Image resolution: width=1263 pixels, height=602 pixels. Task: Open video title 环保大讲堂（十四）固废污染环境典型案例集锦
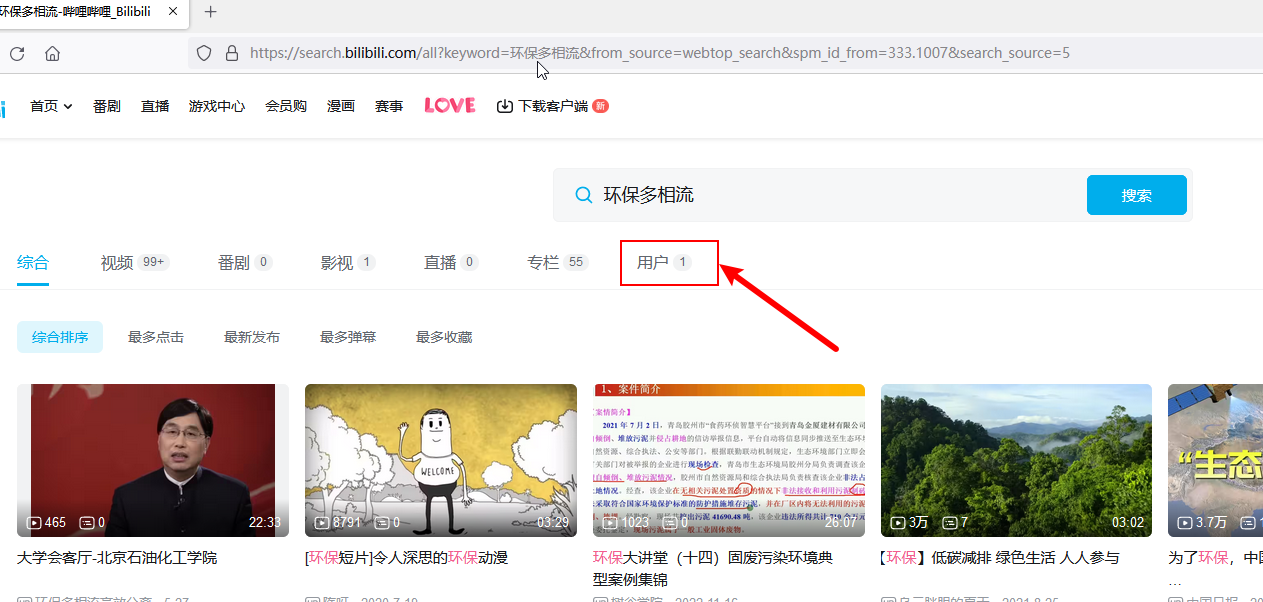[x=713, y=568]
